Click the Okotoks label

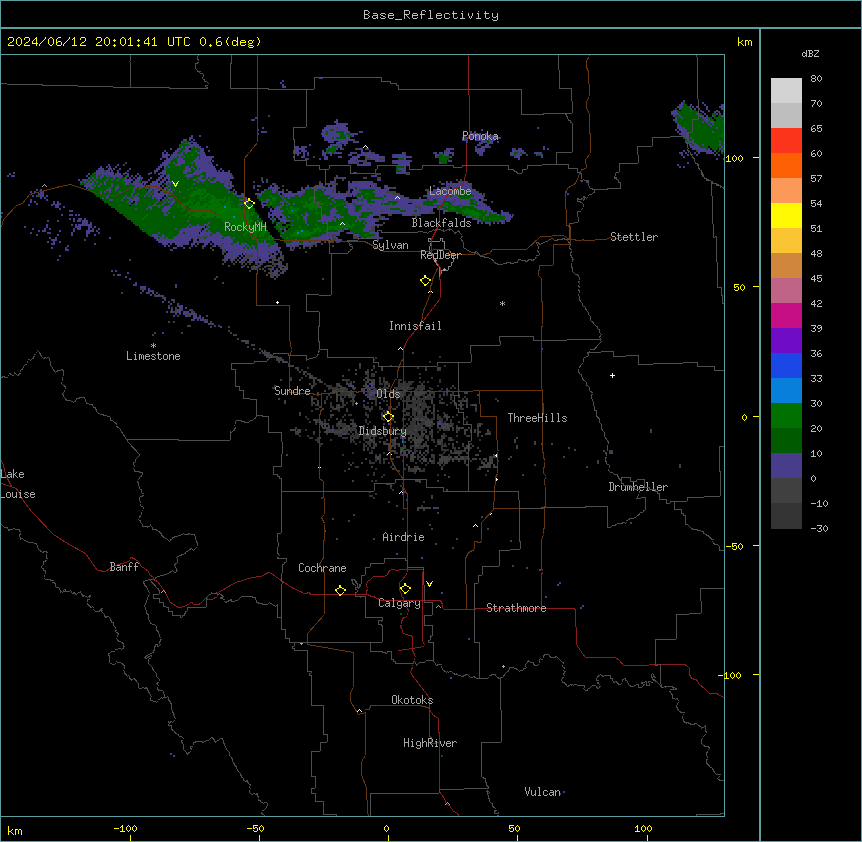pos(412,700)
